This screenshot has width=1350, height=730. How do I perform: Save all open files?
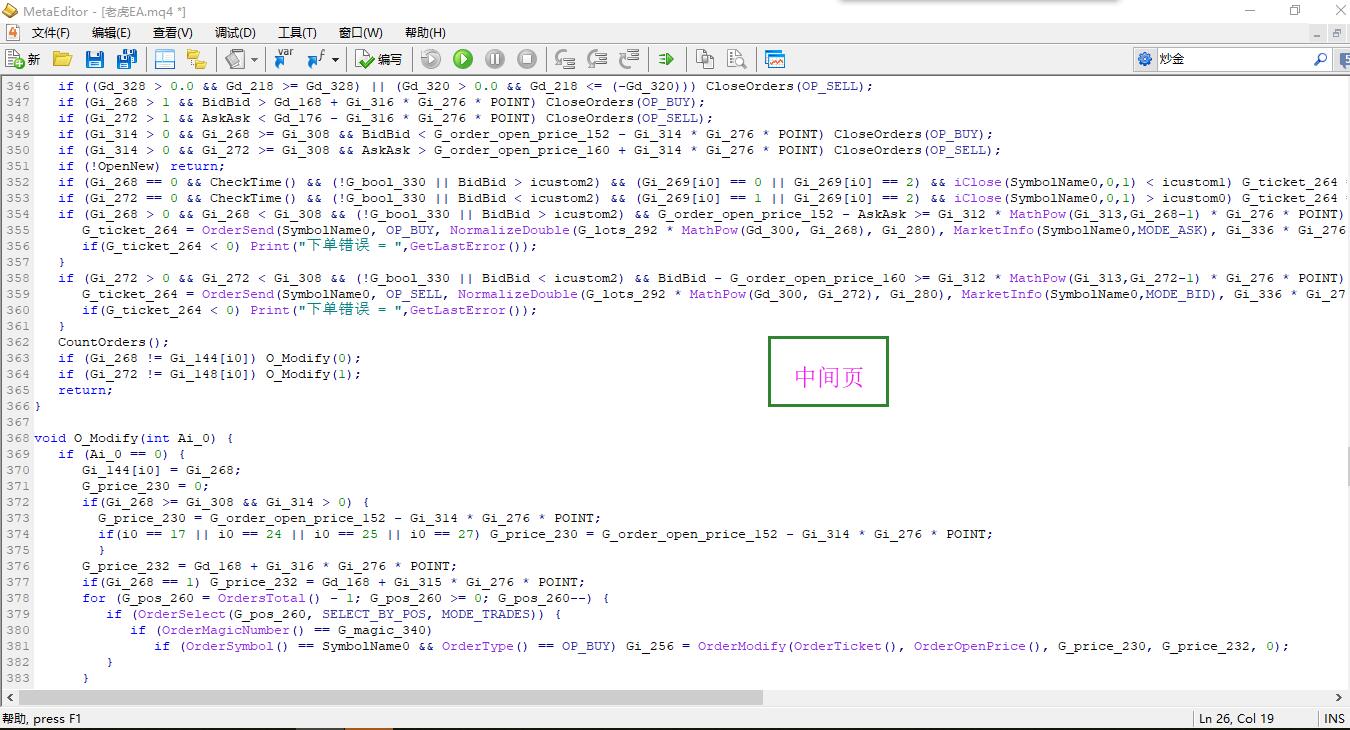[x=125, y=59]
